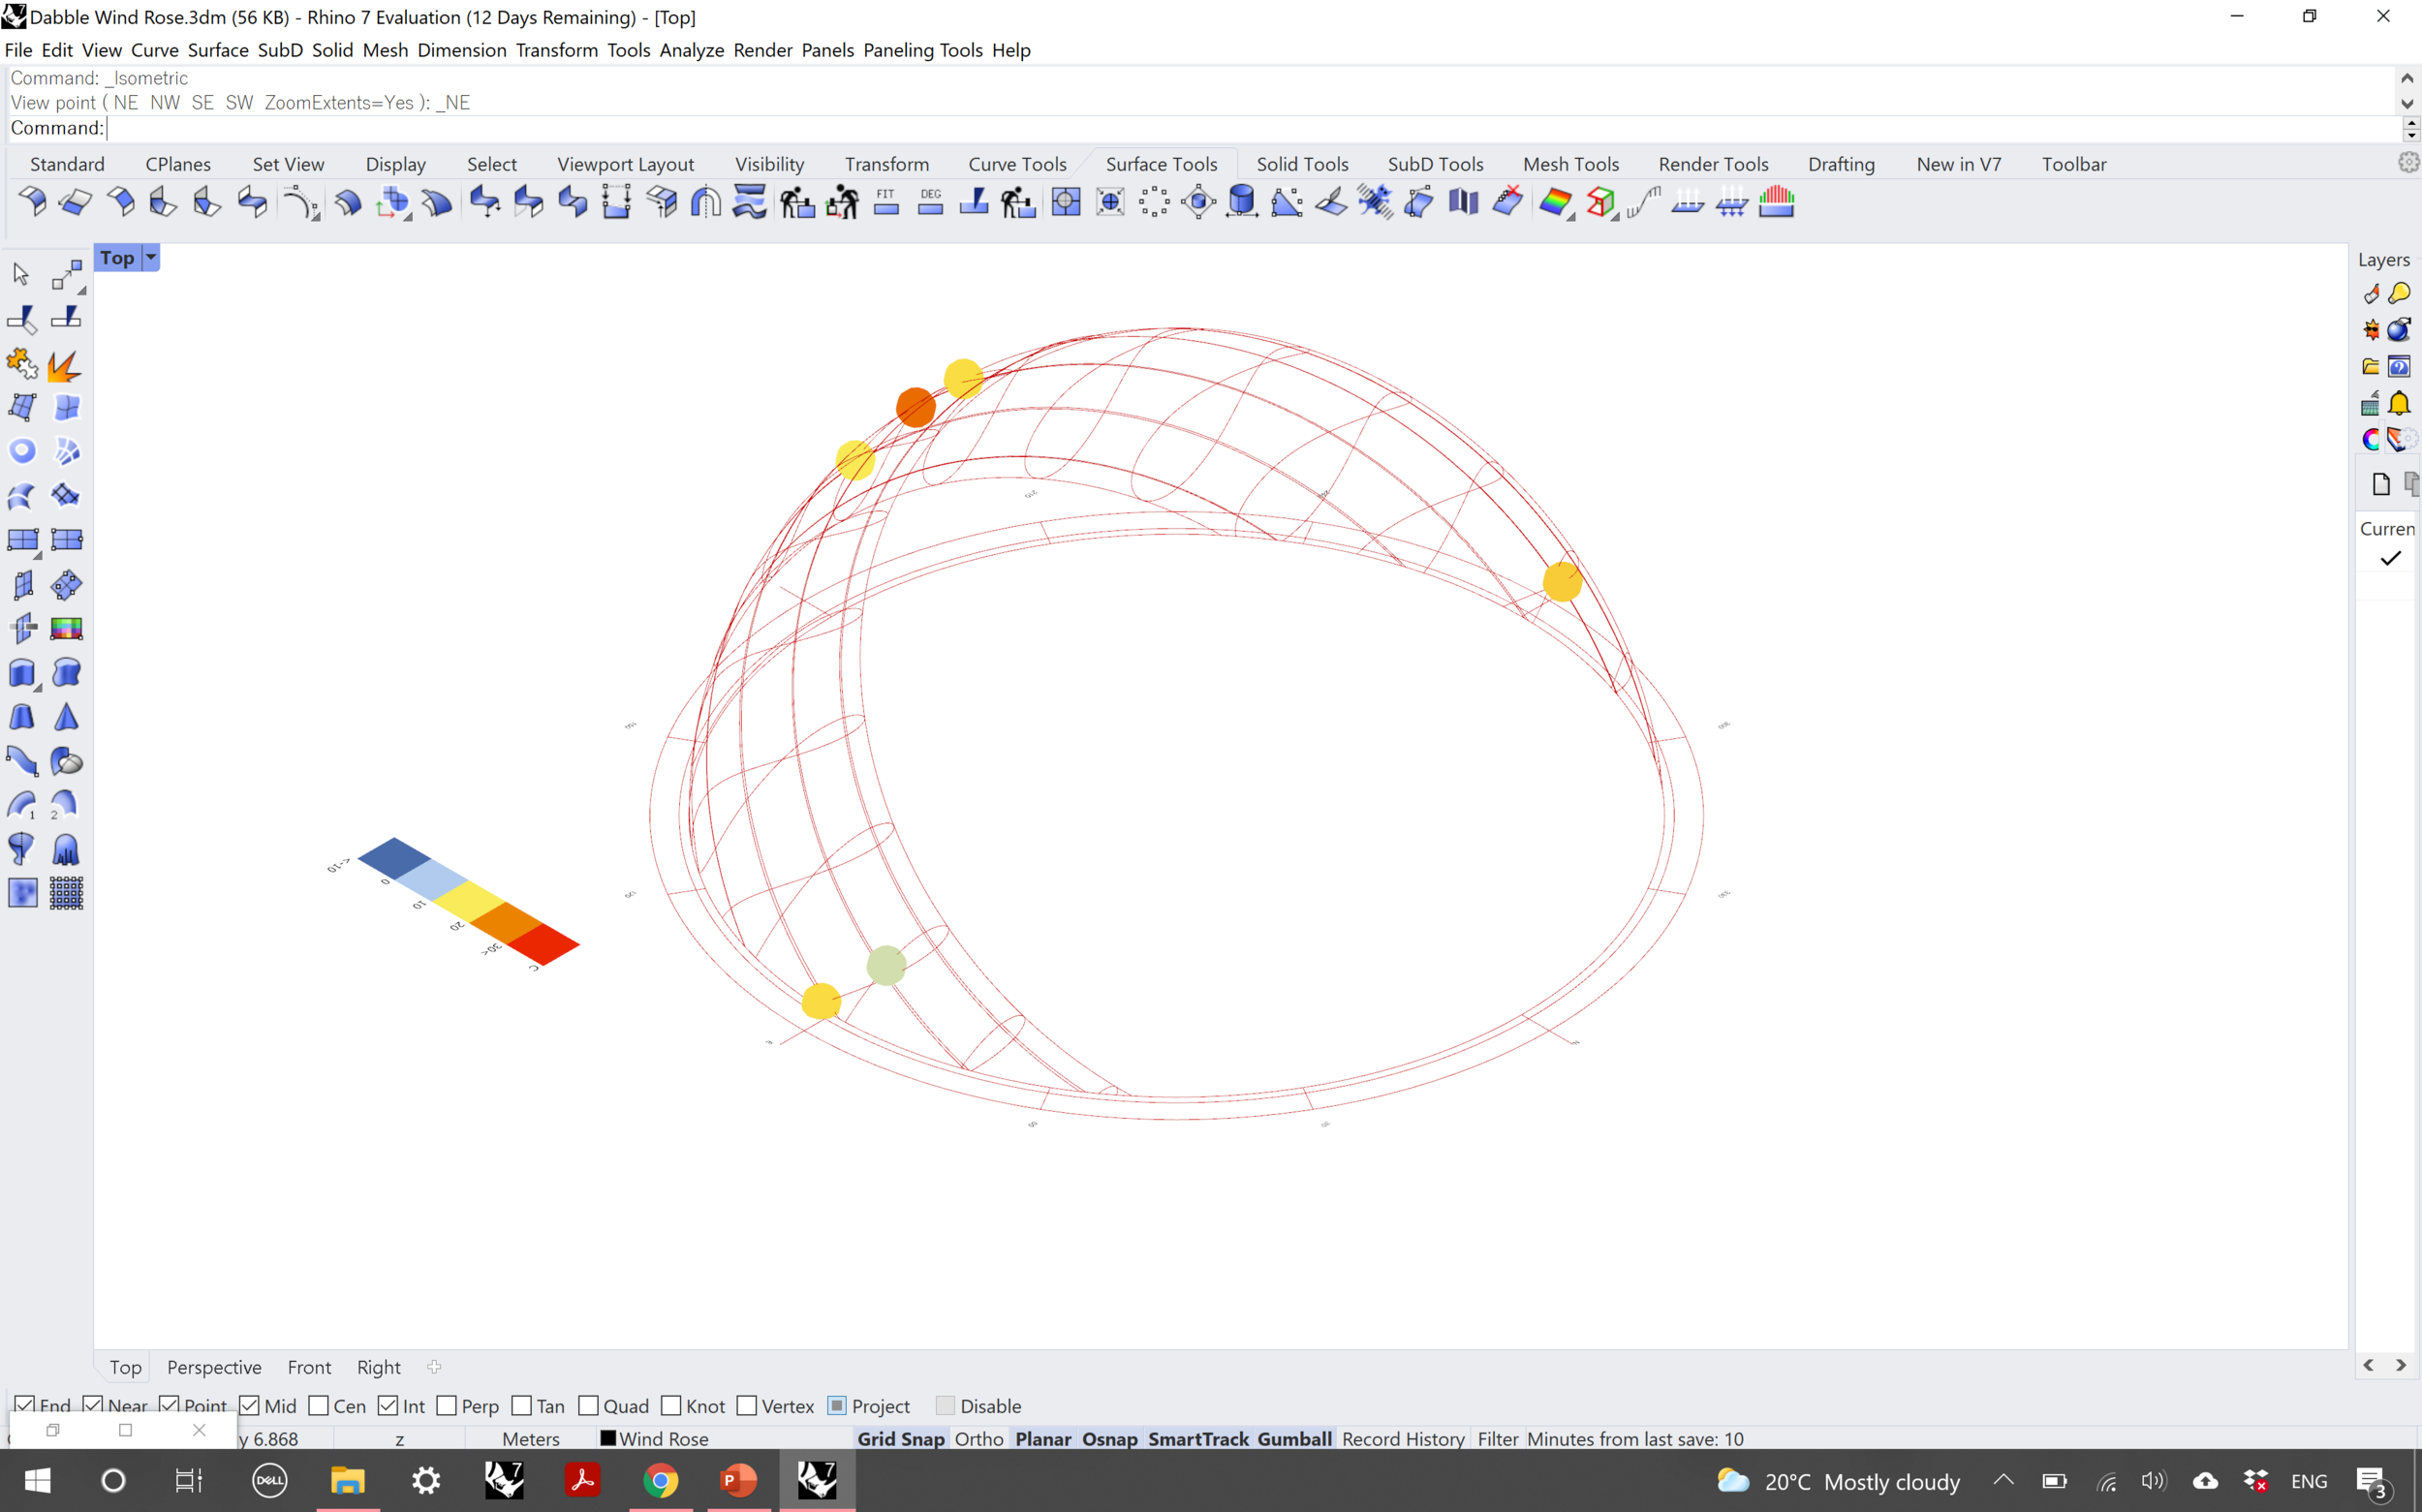Viewport: 2422px width, 1512px height.
Task: Enable the Tan osnap checkbox
Action: 521,1405
